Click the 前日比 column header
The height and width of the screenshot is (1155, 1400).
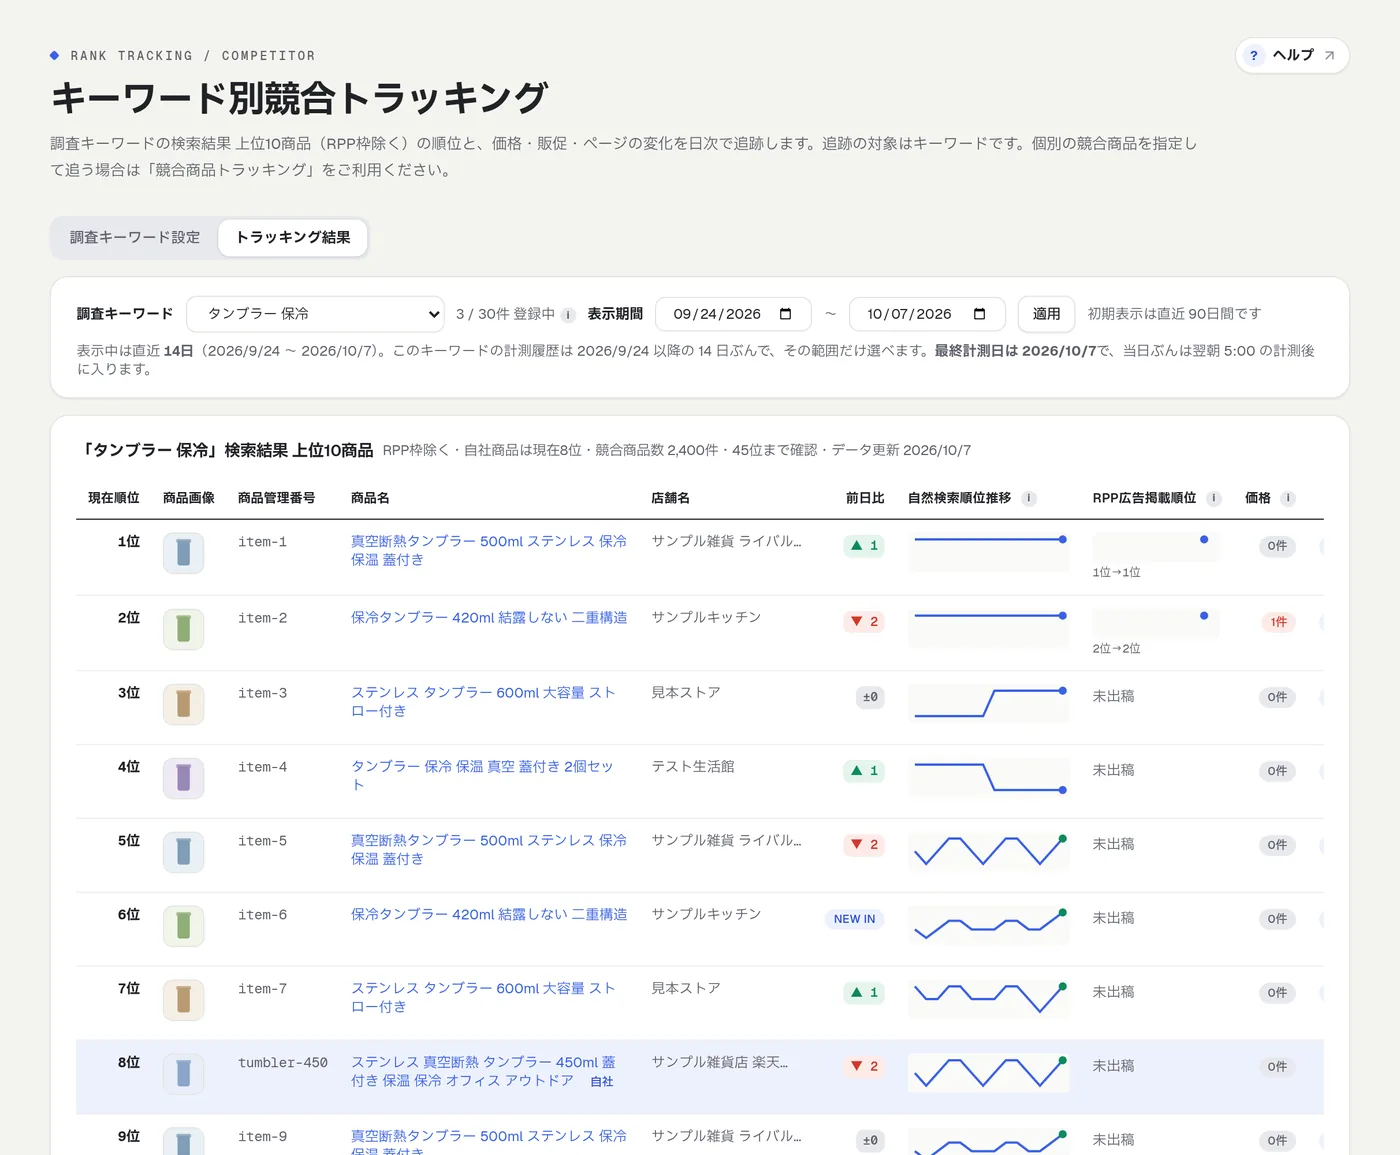[865, 498]
